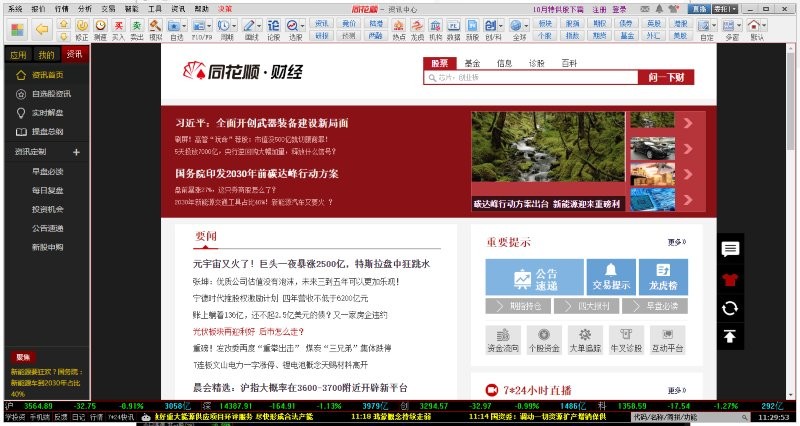800x426 pixels.
Task: Open 早盘必读 under 资讯定制
Action: point(47,171)
